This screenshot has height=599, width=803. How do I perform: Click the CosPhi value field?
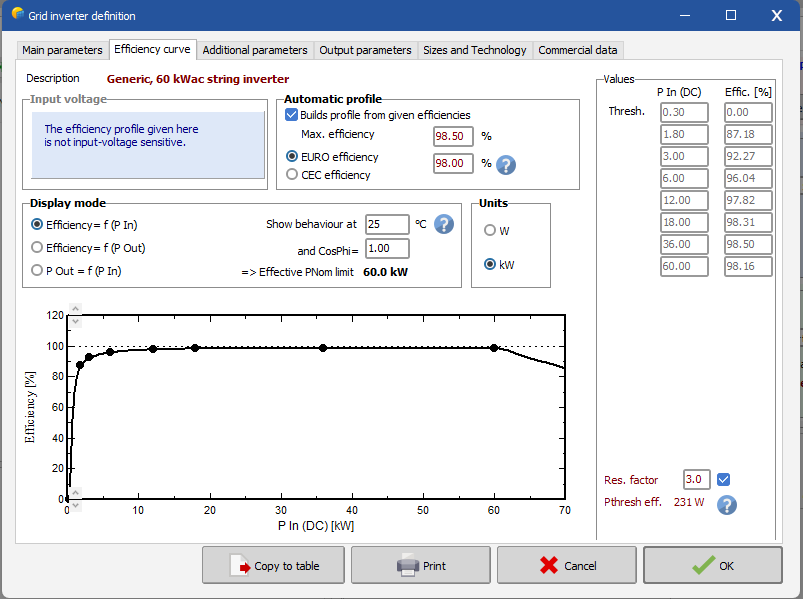click(x=387, y=248)
